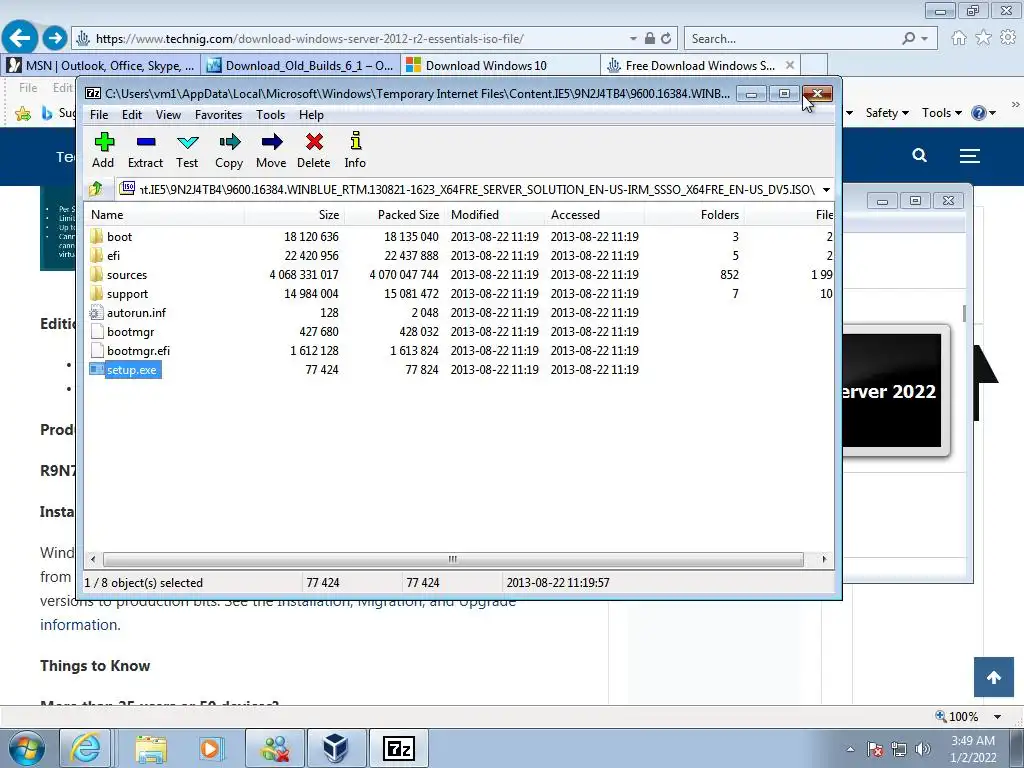Open the website hamburger menu
1024x768 pixels.
click(970, 155)
